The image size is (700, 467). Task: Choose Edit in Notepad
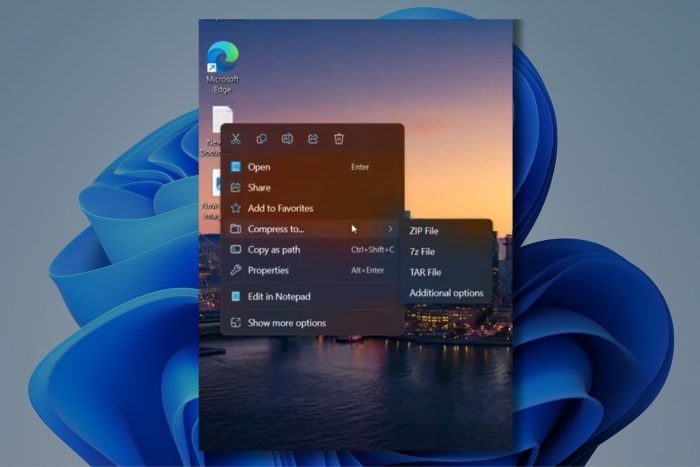coord(312,296)
